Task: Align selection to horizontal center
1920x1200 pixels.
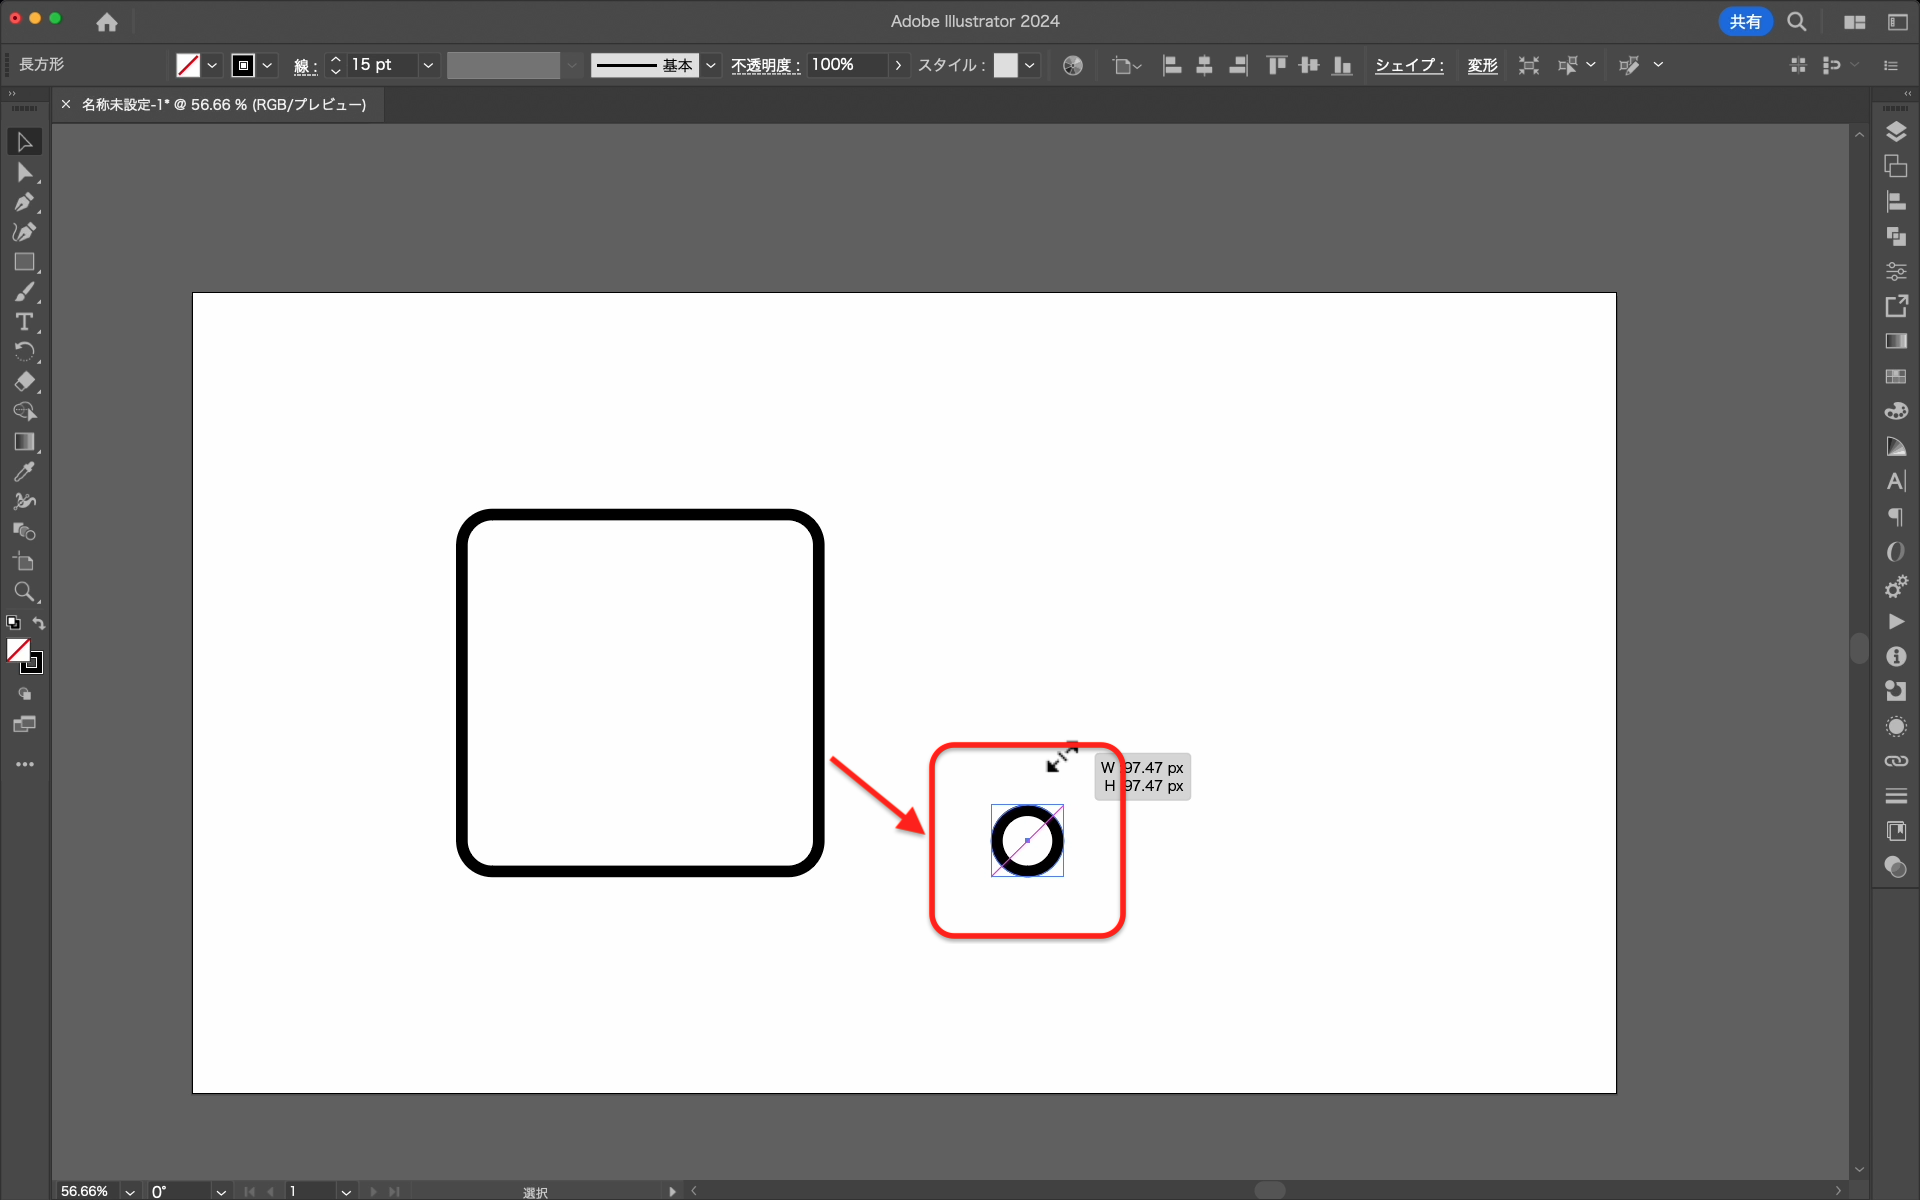Action: coord(1205,65)
